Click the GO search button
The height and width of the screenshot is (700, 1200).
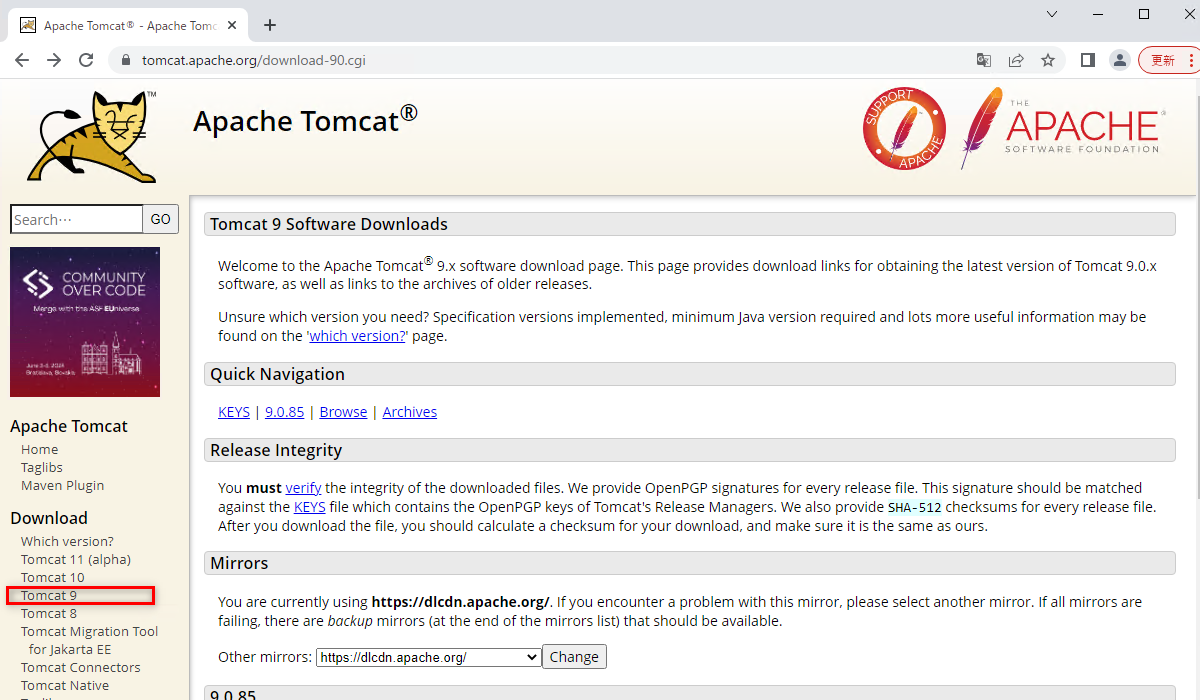(x=161, y=219)
